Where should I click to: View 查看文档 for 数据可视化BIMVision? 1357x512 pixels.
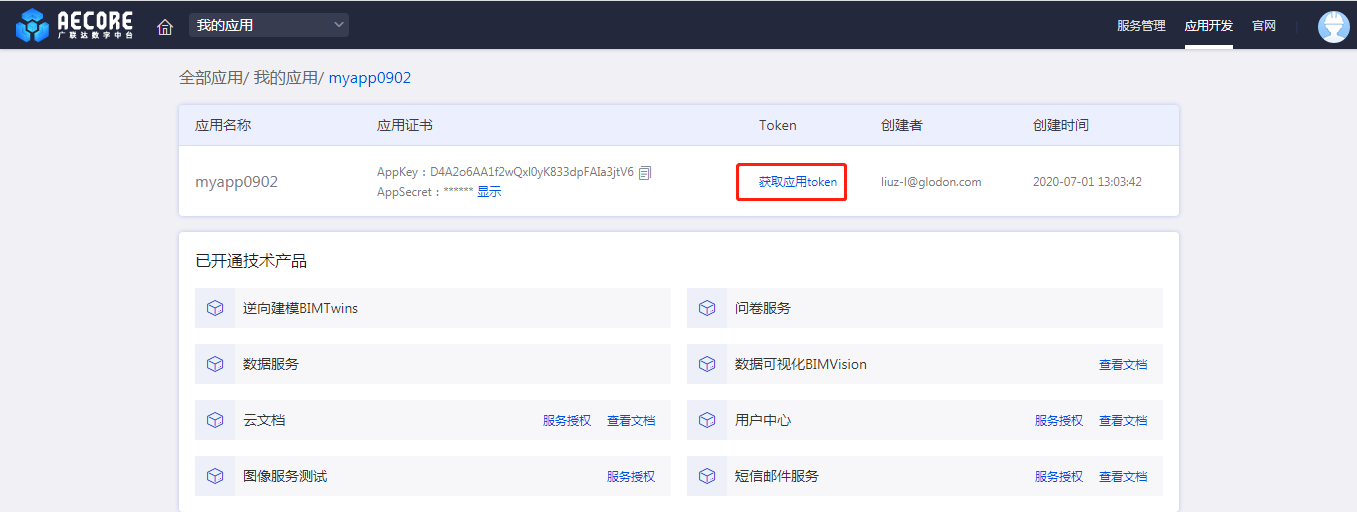(1123, 365)
